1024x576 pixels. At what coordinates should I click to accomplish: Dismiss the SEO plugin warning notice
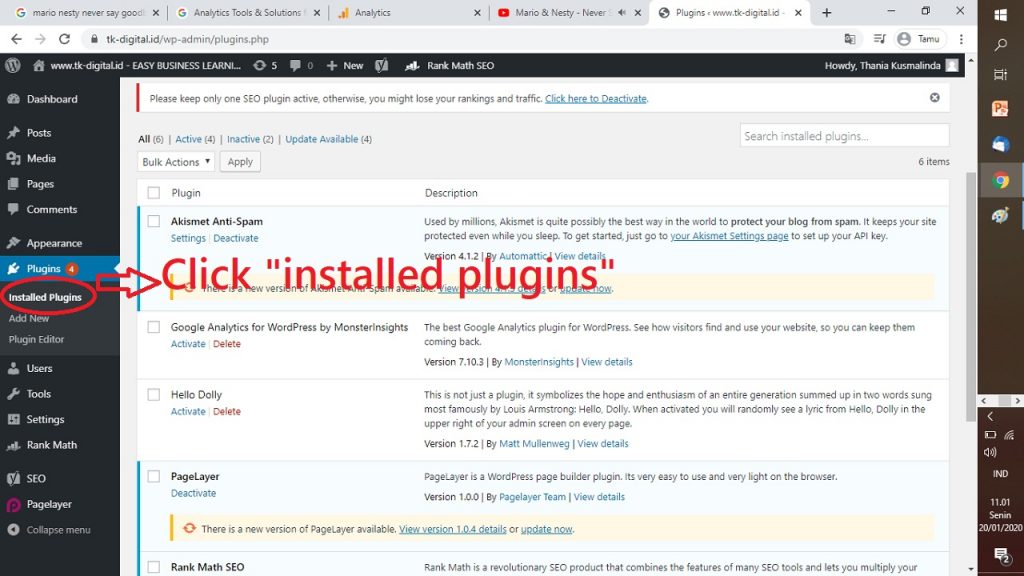934,98
